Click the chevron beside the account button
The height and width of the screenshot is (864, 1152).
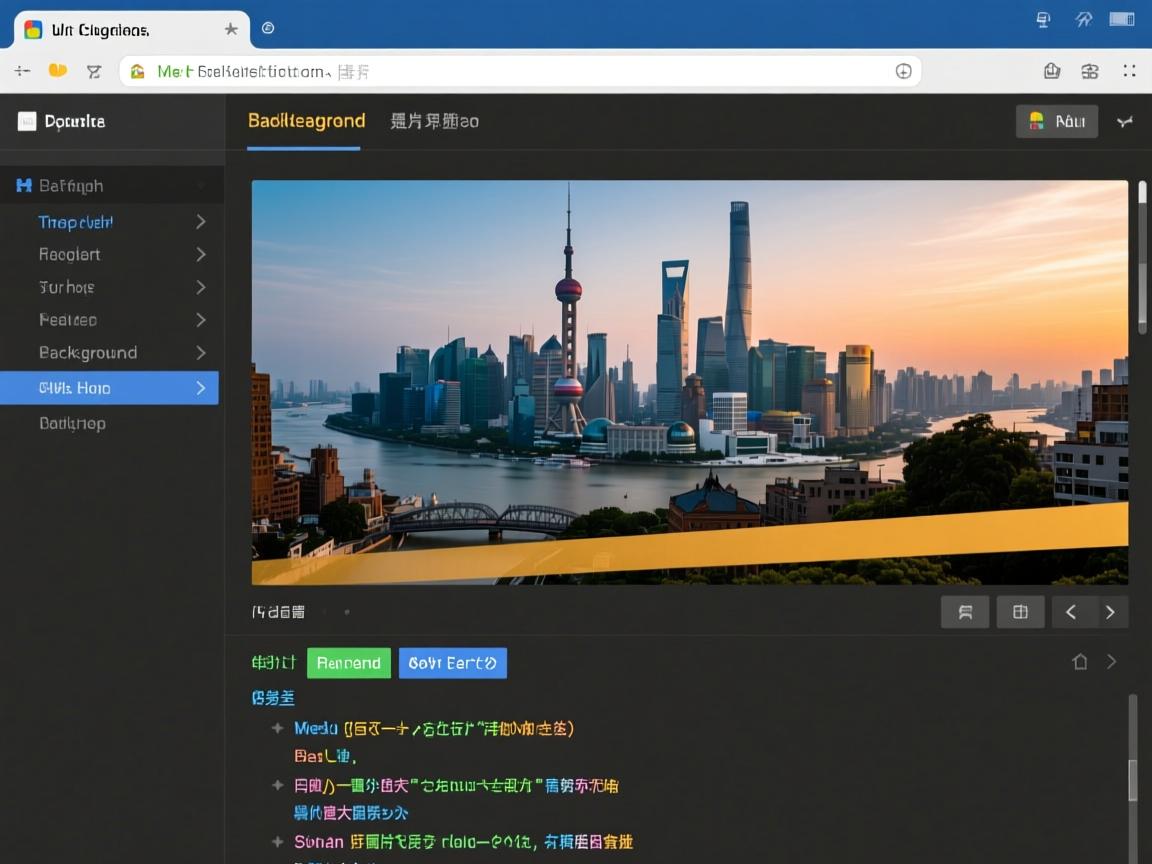1125,121
